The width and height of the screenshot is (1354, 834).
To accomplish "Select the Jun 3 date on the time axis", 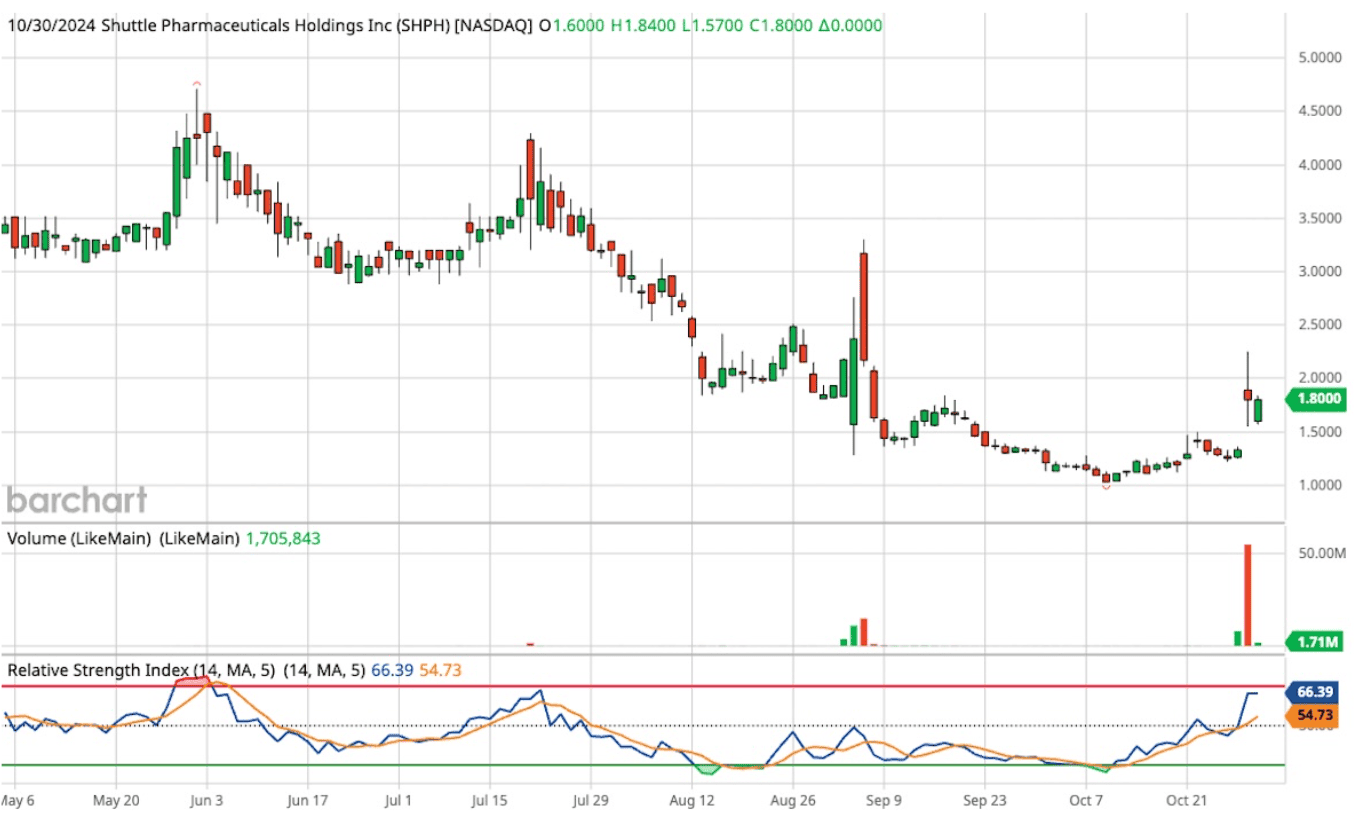I will point(205,801).
